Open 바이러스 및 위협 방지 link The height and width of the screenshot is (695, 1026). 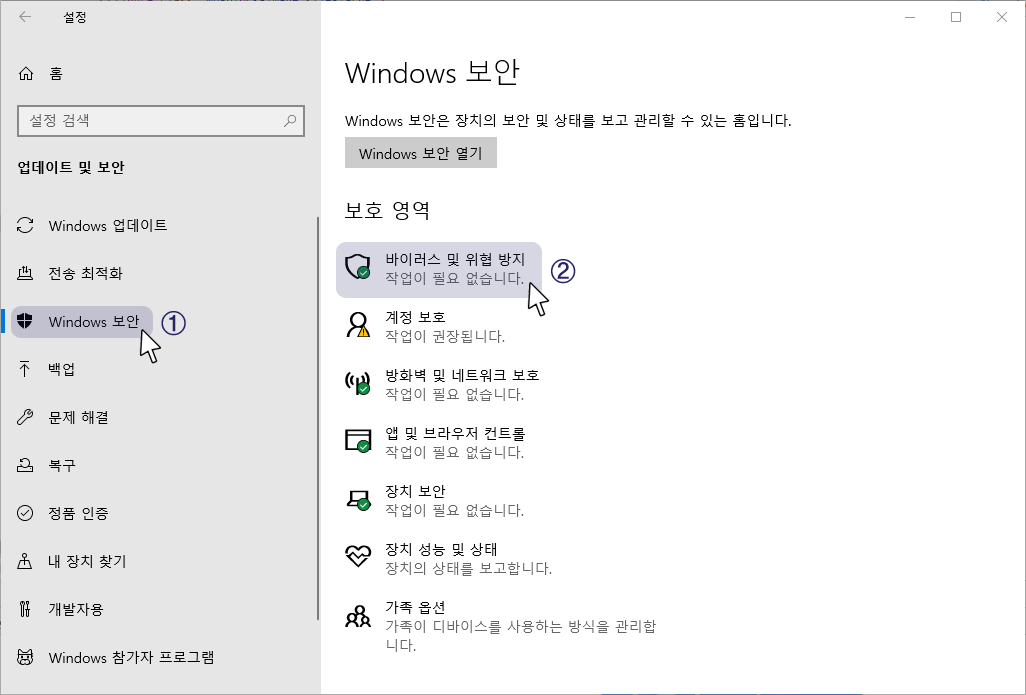(455, 260)
